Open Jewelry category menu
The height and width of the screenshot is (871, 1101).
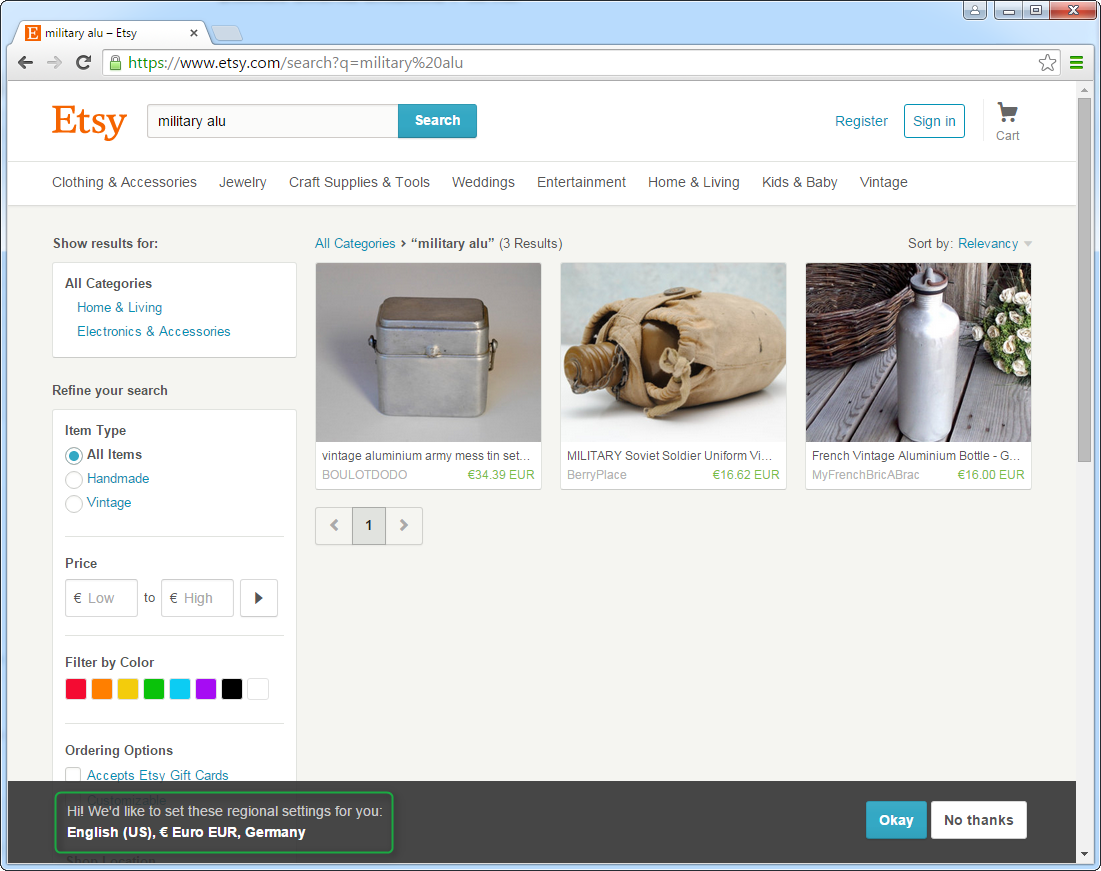pos(242,182)
